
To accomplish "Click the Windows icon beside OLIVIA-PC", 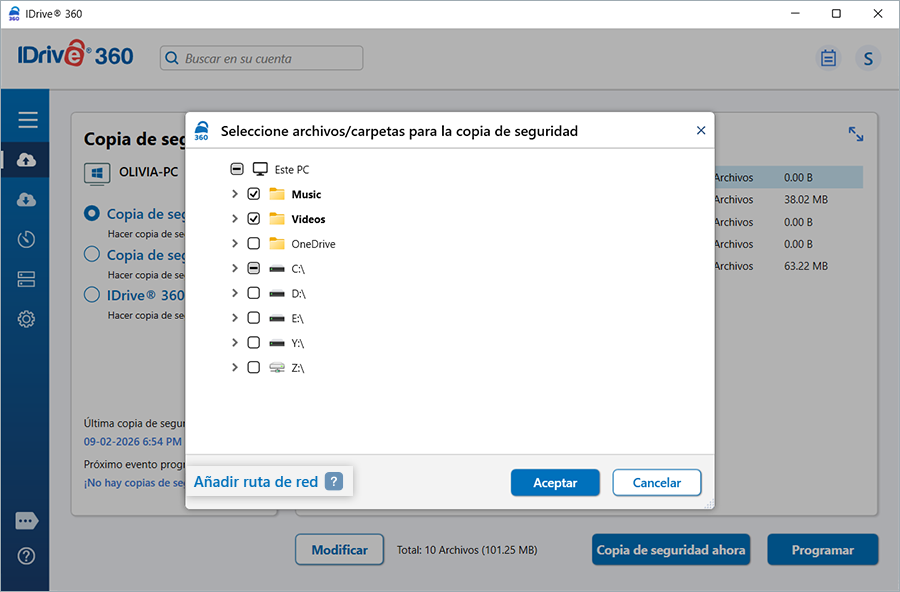I will pyautogui.click(x=97, y=173).
